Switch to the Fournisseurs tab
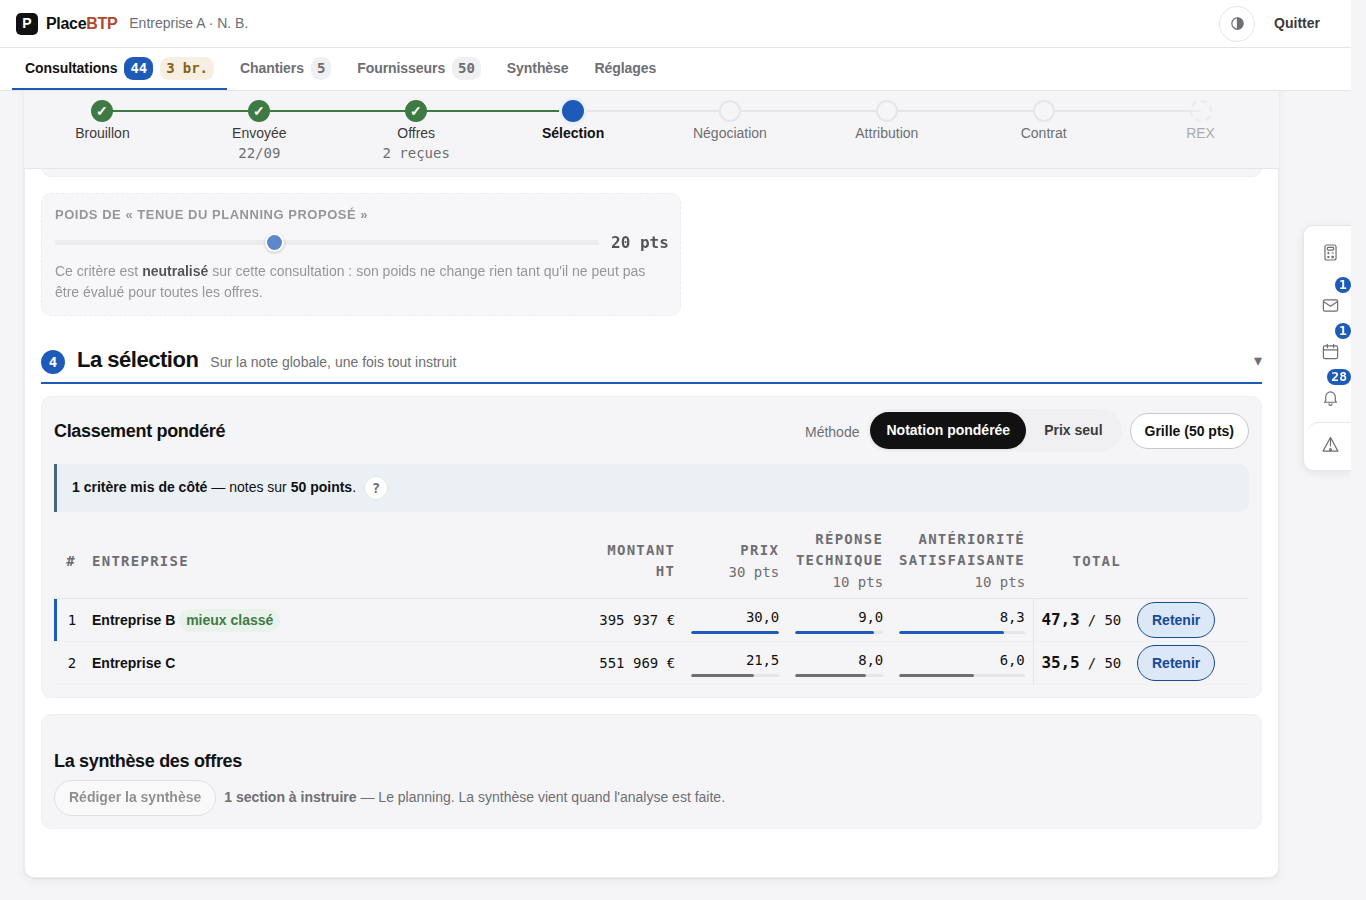 (x=418, y=68)
